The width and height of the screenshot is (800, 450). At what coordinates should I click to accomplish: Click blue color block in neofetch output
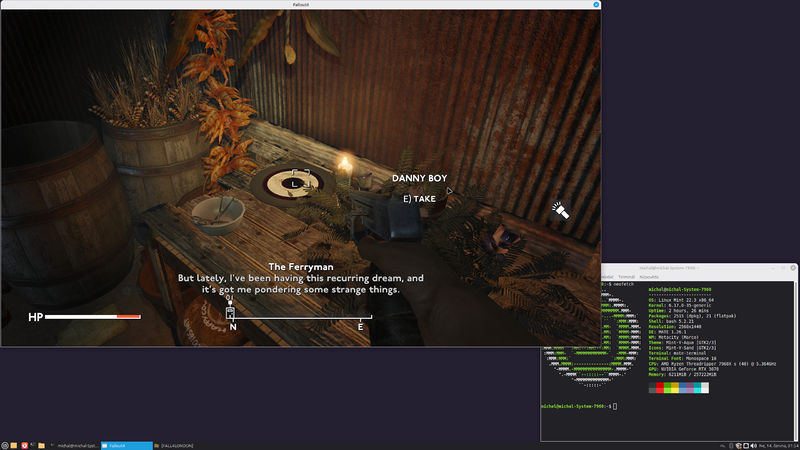point(682,388)
